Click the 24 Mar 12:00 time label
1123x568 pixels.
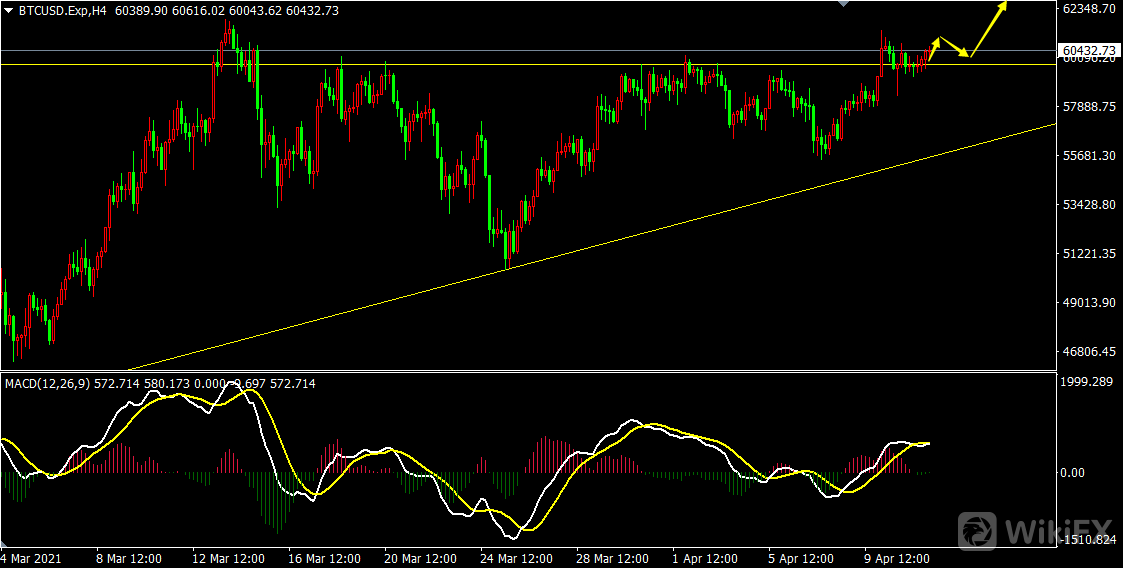click(516, 558)
